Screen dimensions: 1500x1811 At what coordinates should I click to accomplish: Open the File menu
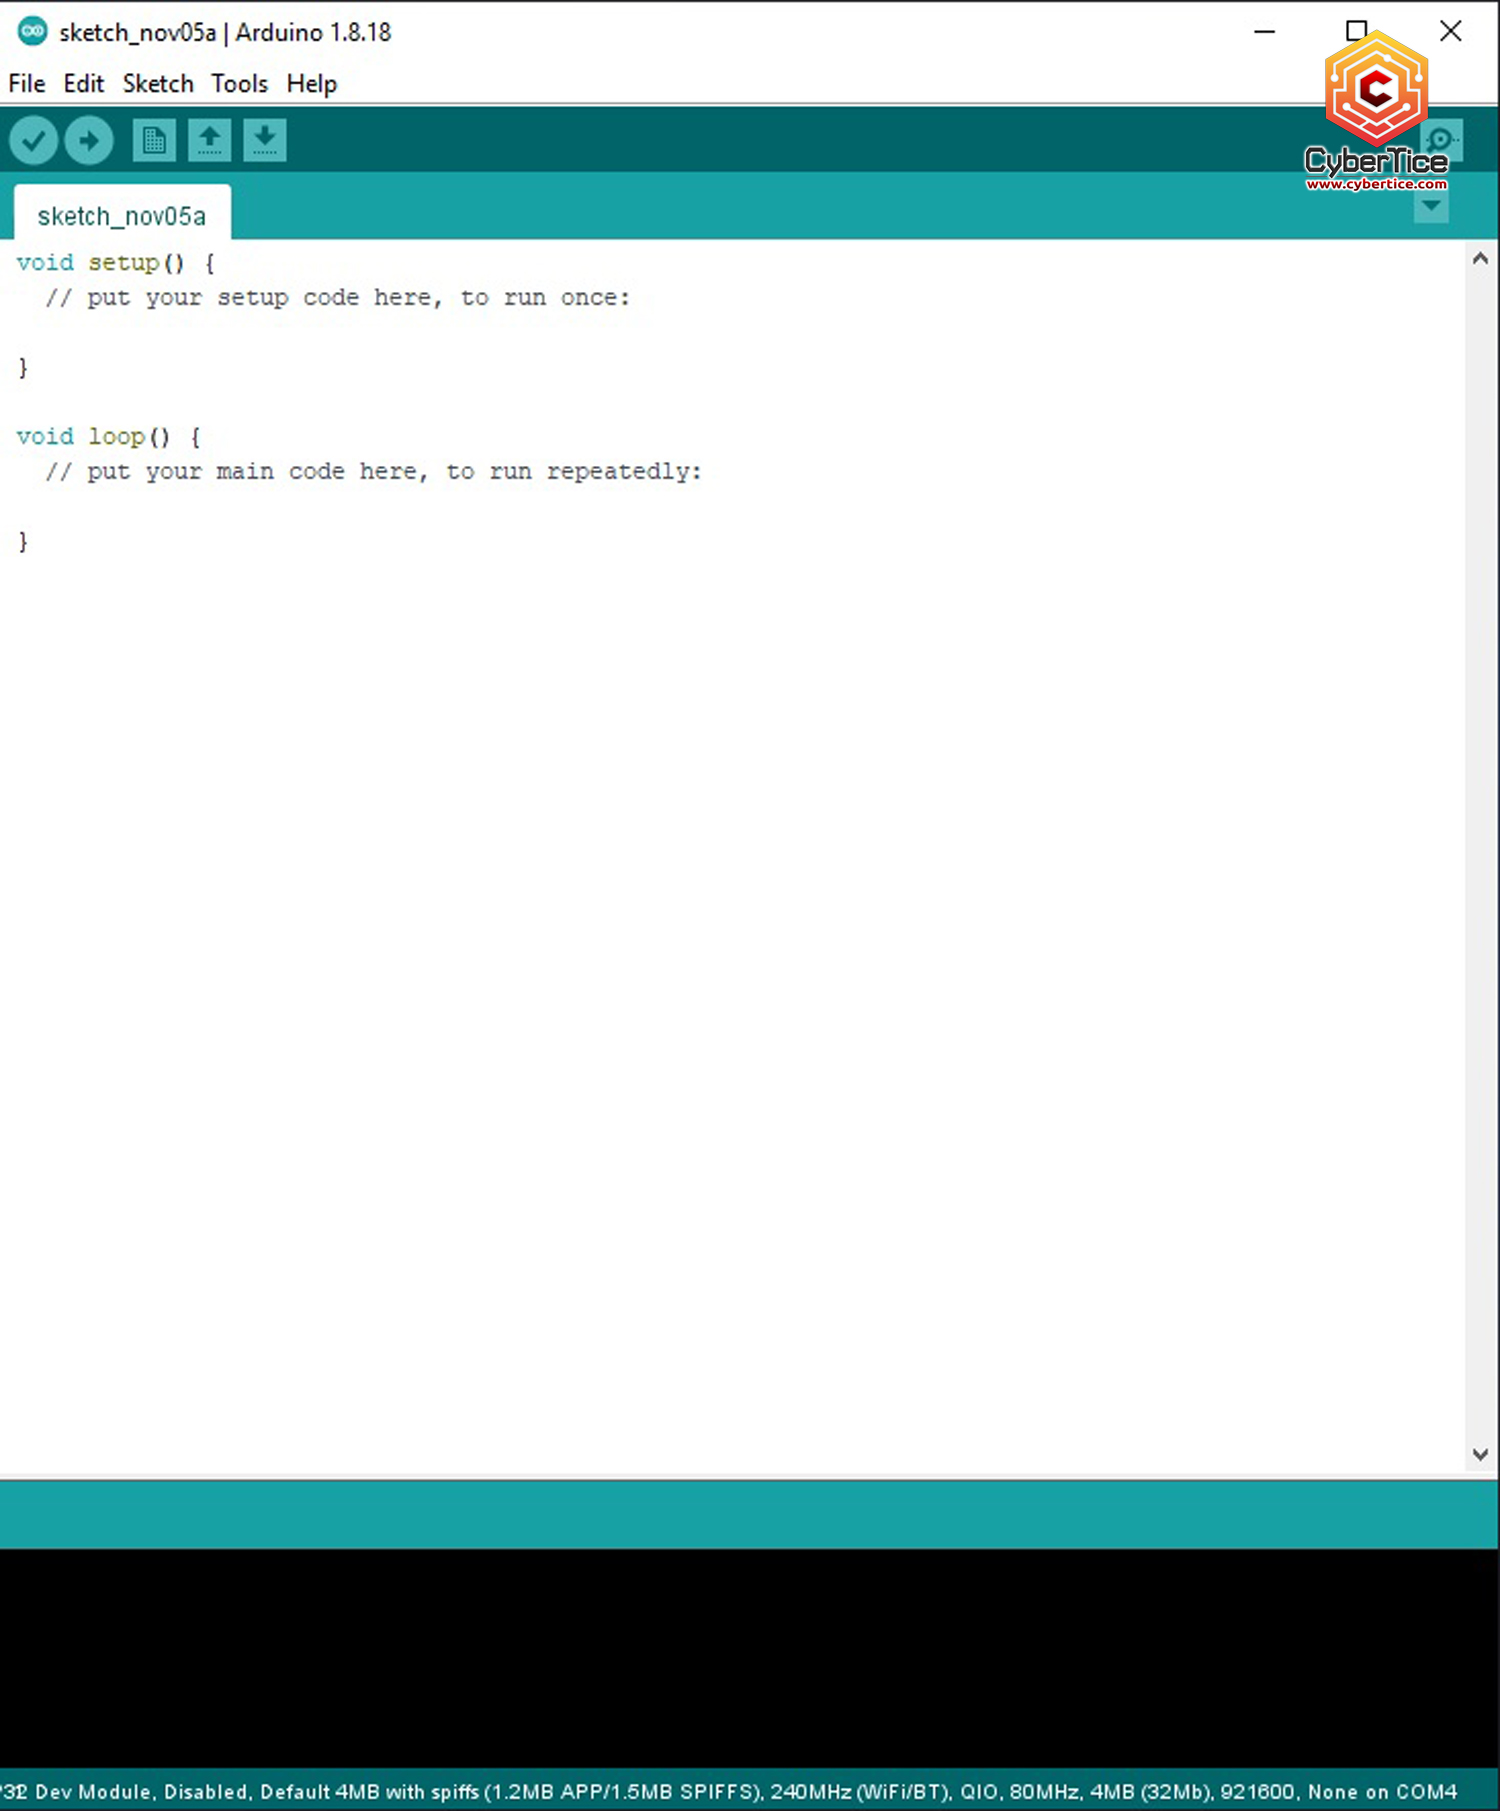[x=27, y=84]
